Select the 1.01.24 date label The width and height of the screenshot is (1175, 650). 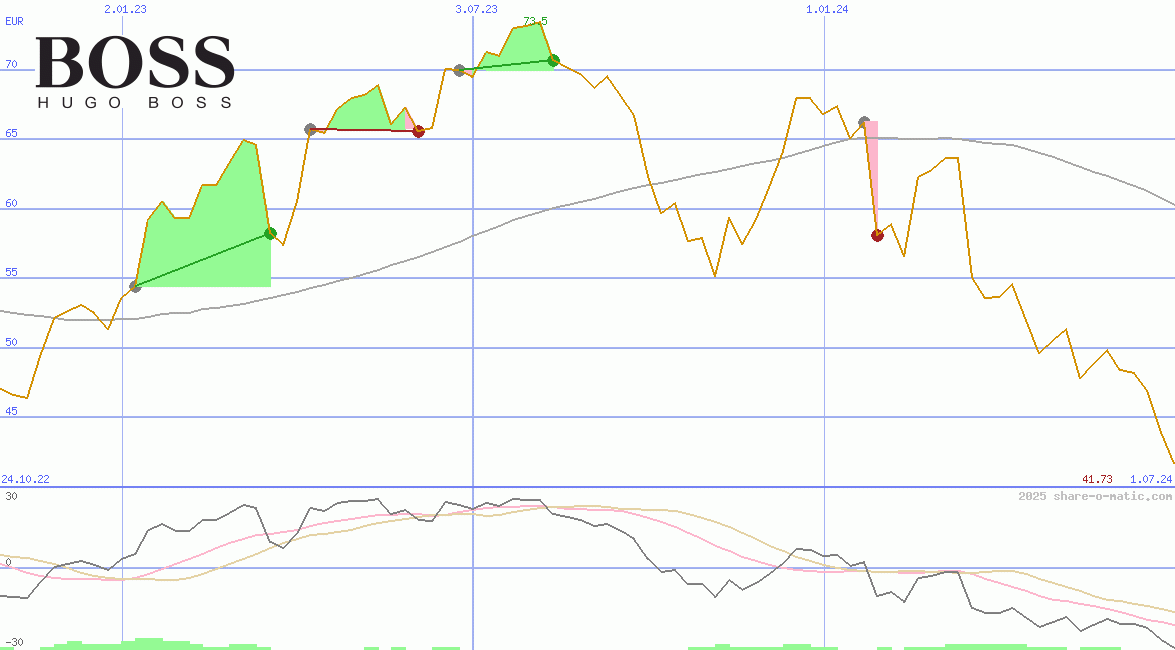pos(827,9)
